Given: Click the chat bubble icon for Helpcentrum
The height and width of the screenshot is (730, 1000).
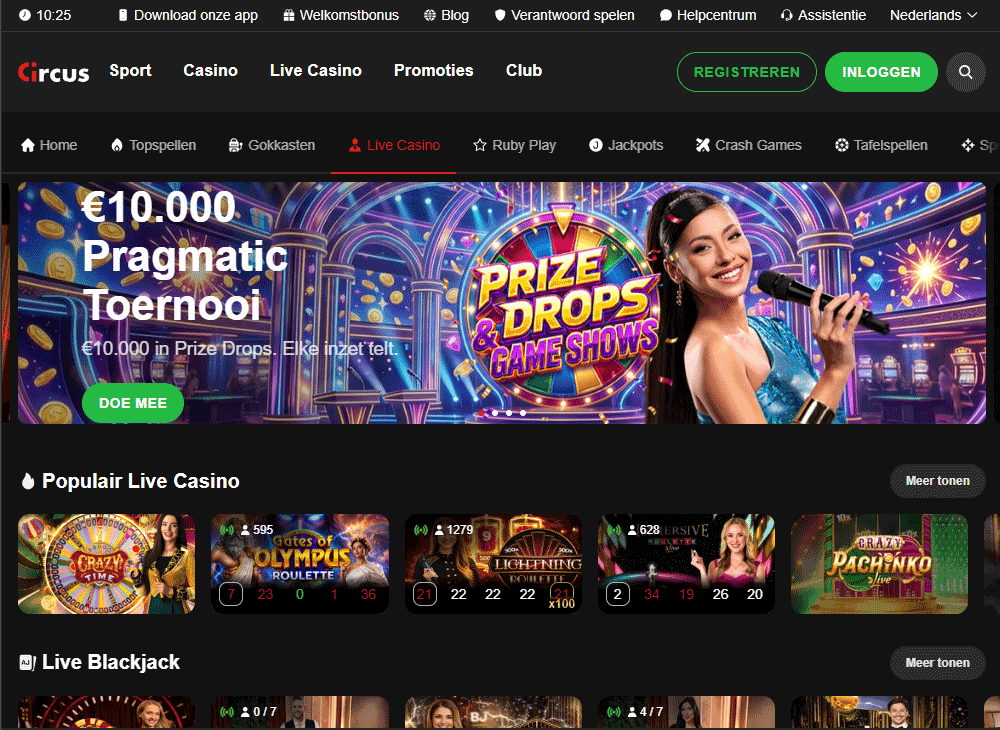Looking at the screenshot, I should pyautogui.click(x=665, y=15).
